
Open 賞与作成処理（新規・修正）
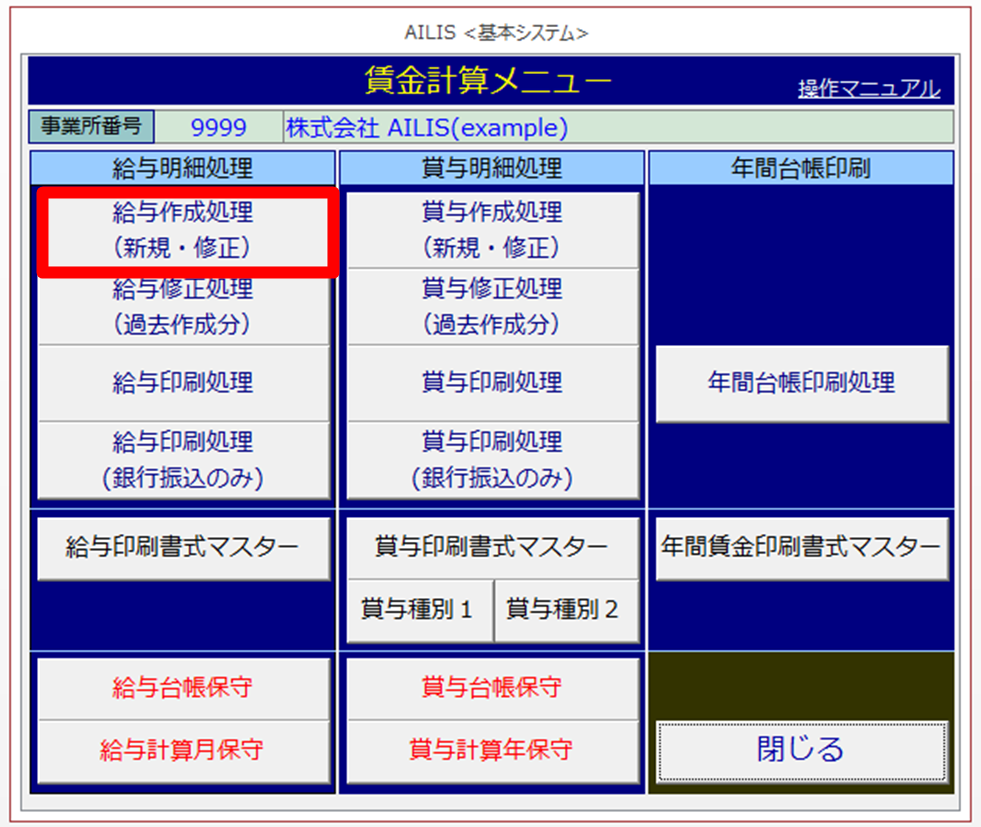pos(492,230)
